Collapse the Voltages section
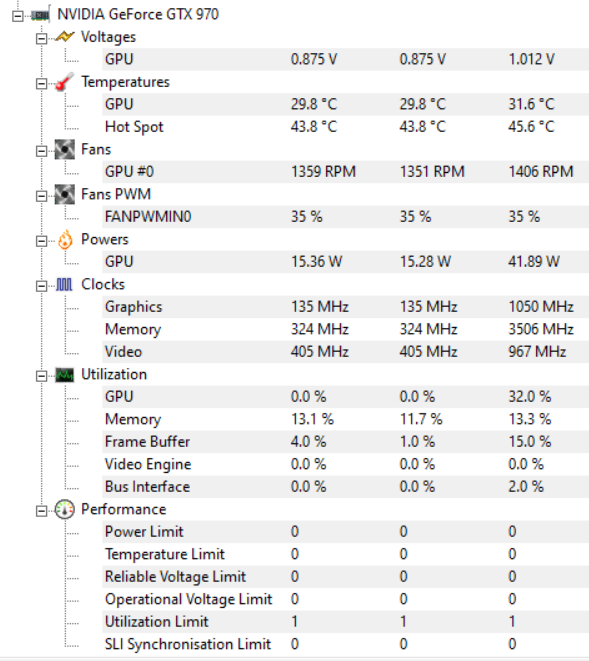The image size is (589, 661). (41, 38)
